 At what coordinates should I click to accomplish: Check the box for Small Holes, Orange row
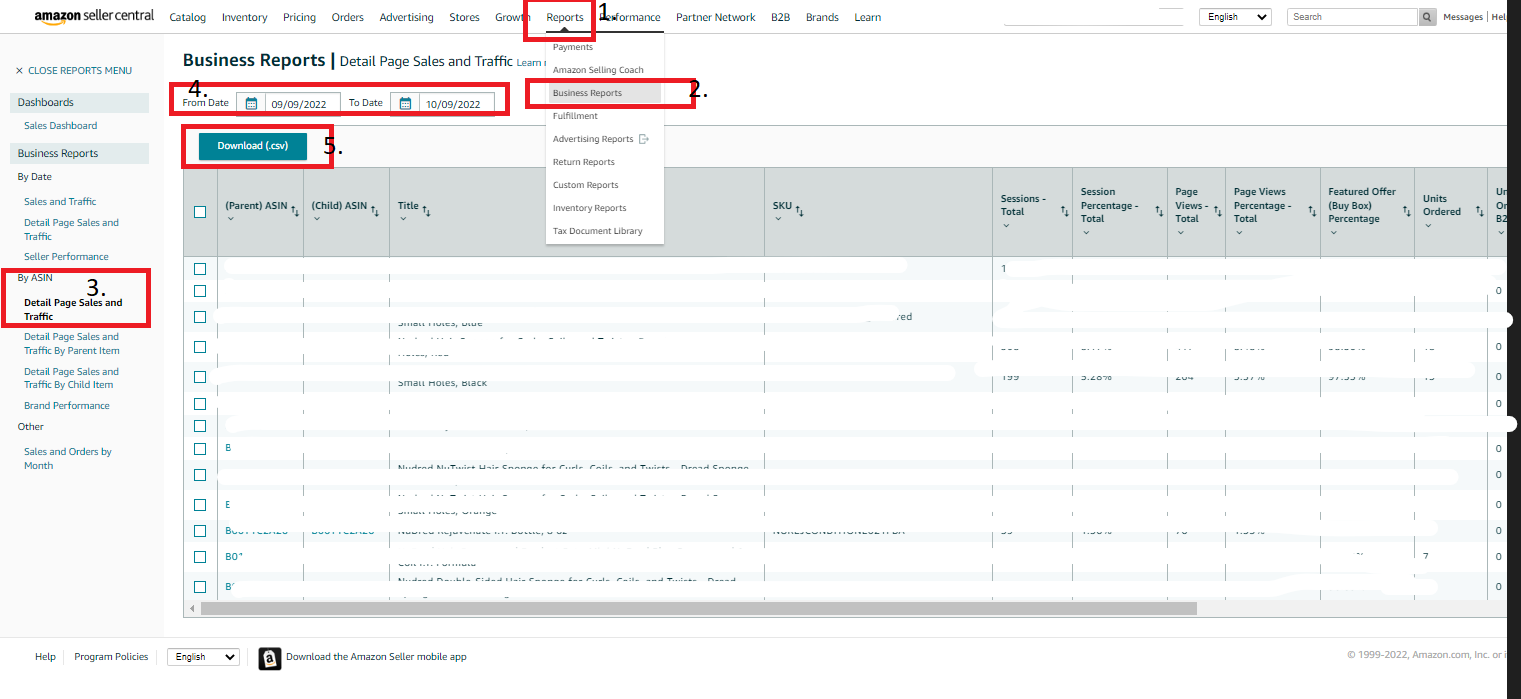coord(200,505)
